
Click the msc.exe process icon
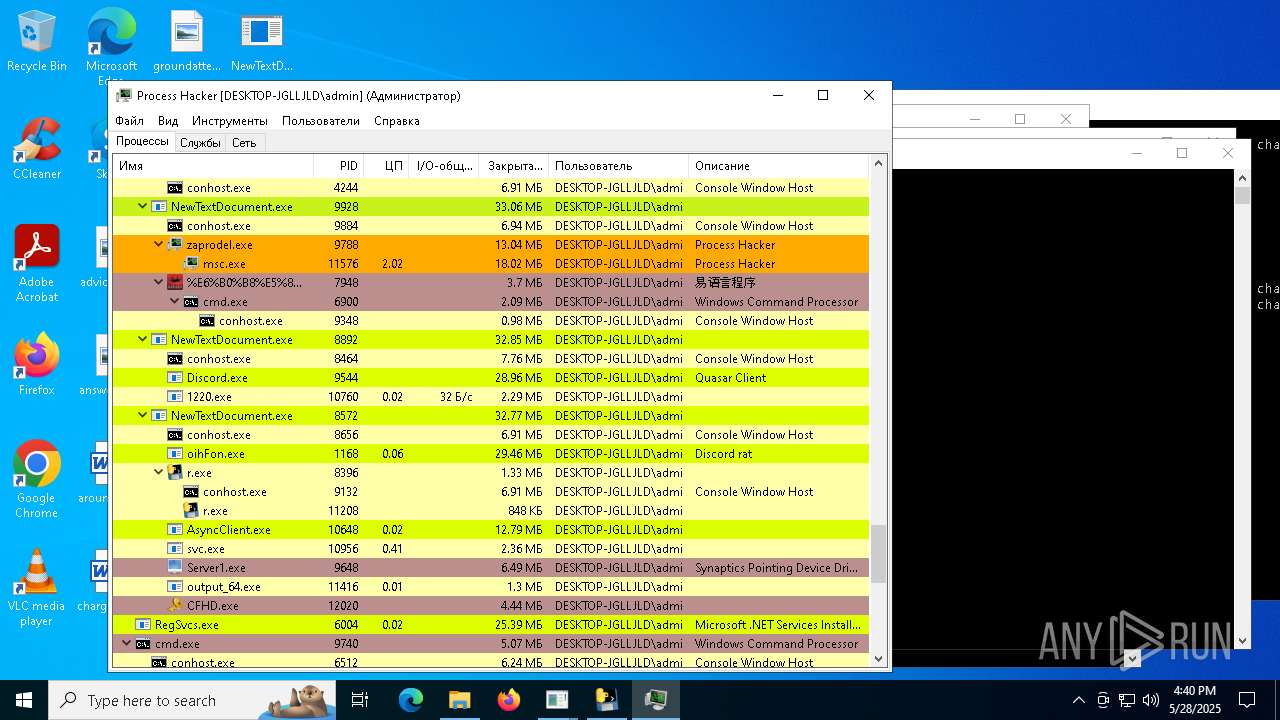pos(191,263)
